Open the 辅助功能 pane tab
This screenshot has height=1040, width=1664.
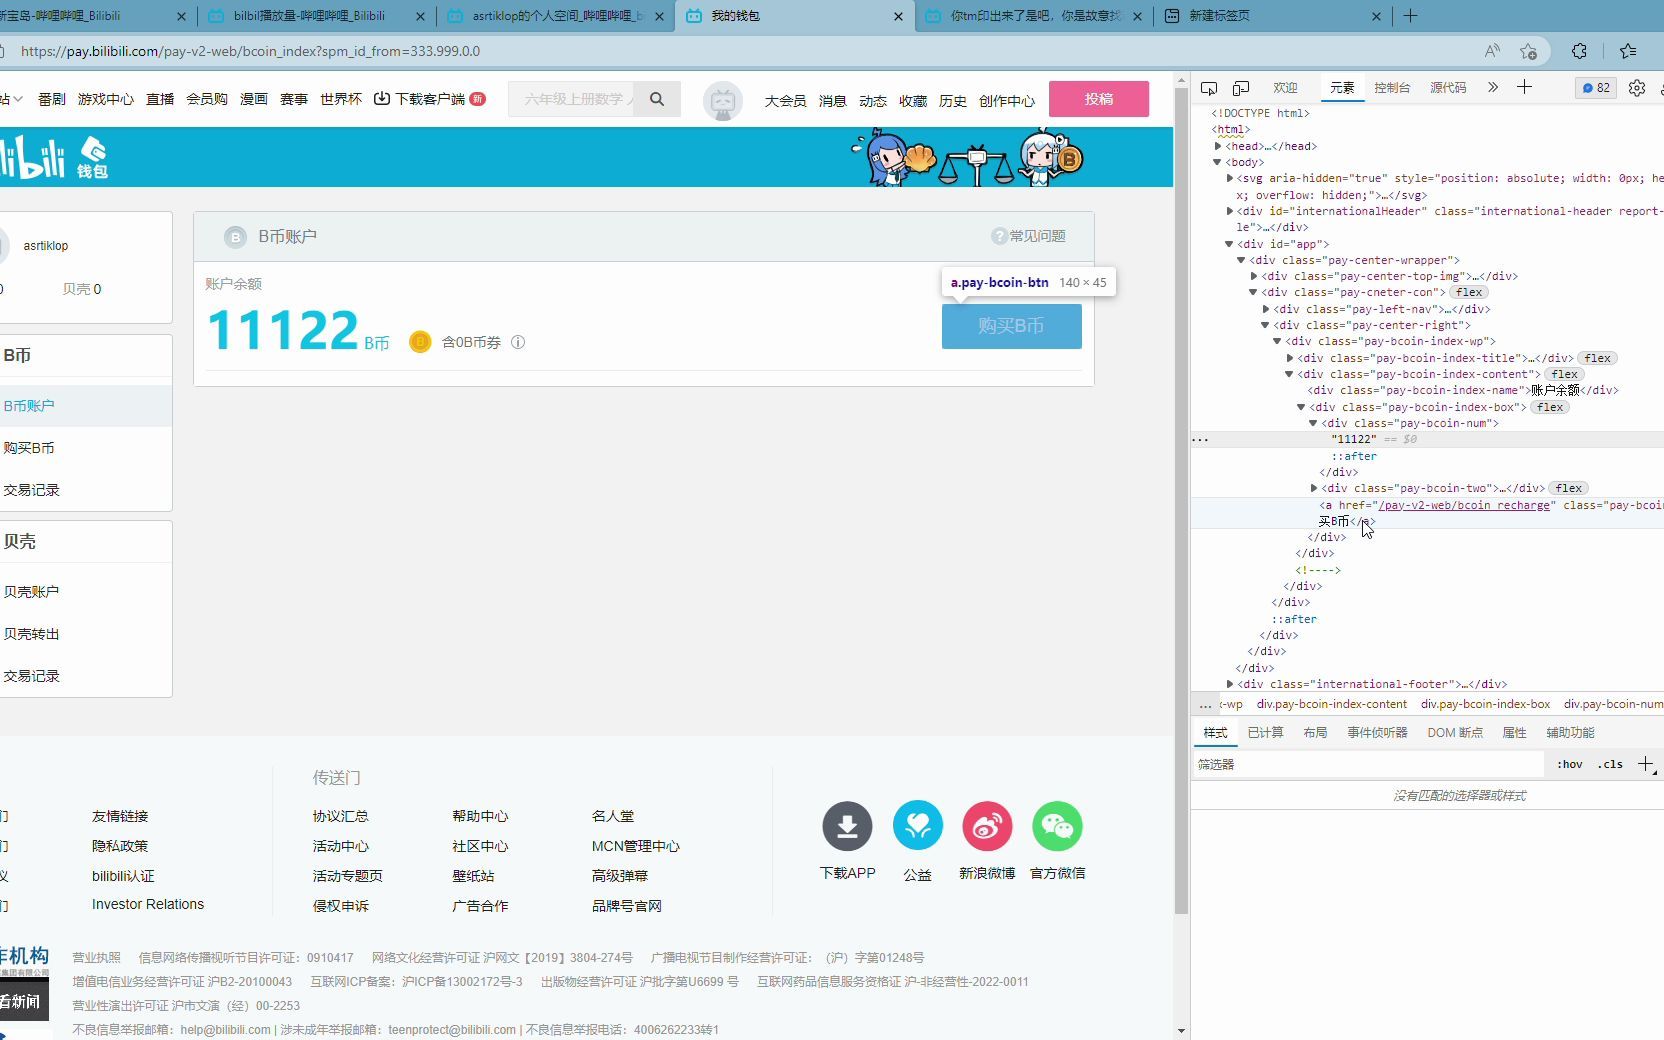(1570, 733)
